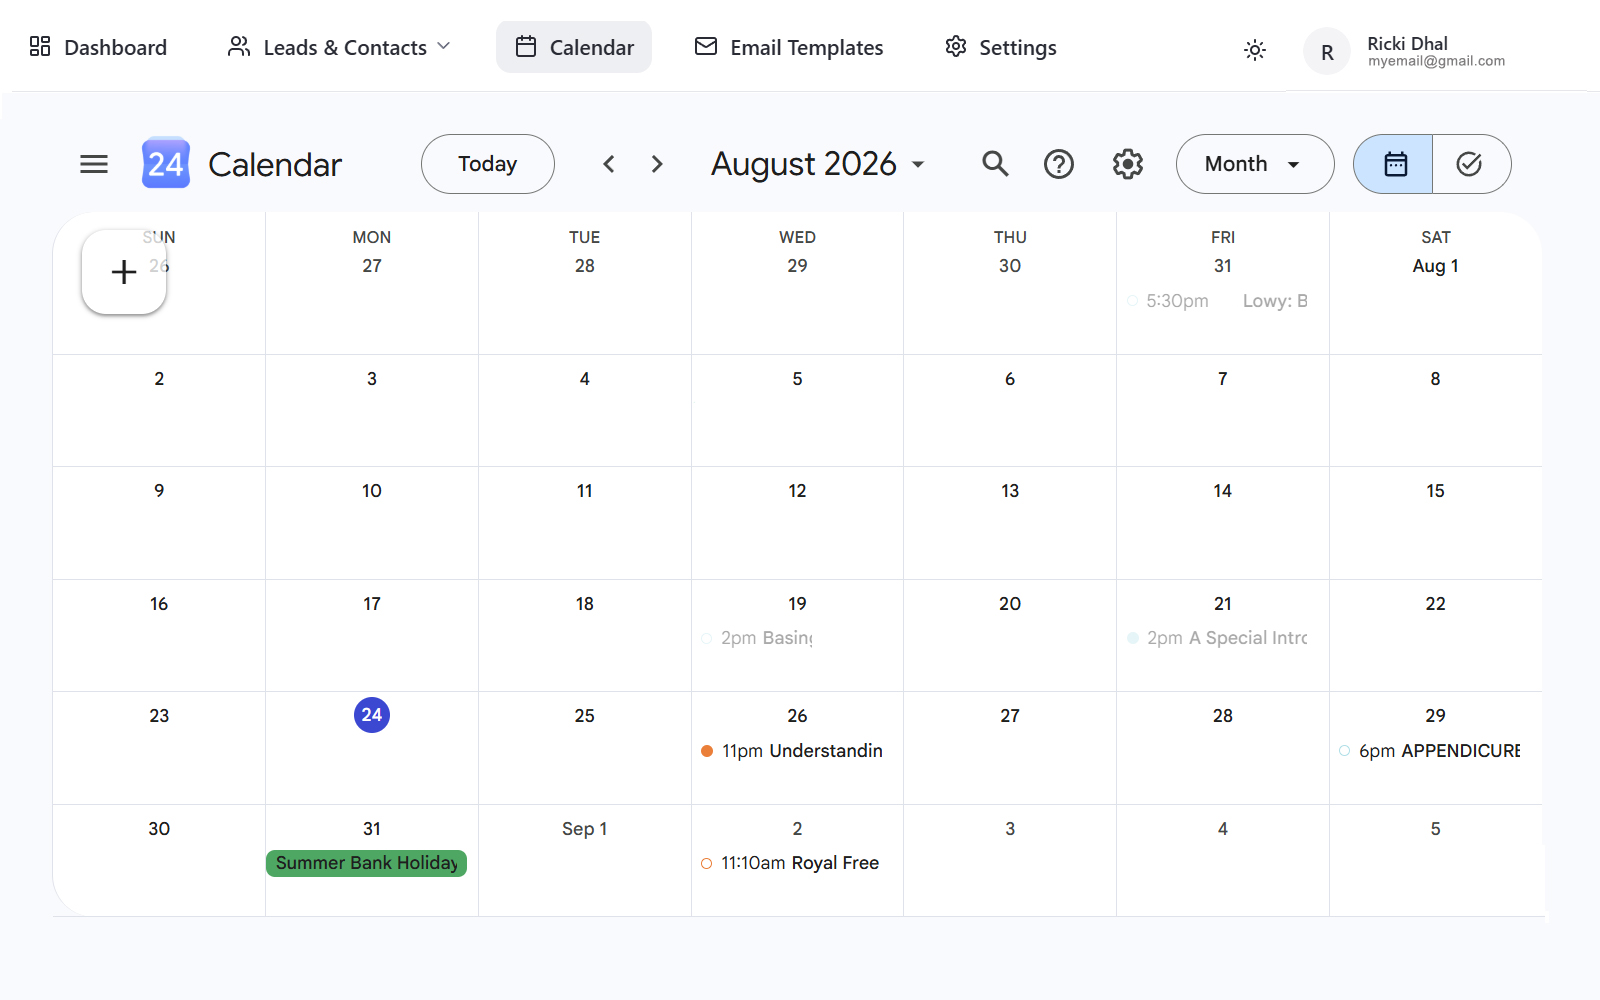Open the help question mark icon
Viewport: 1600px width, 1000px height.
point(1059,164)
